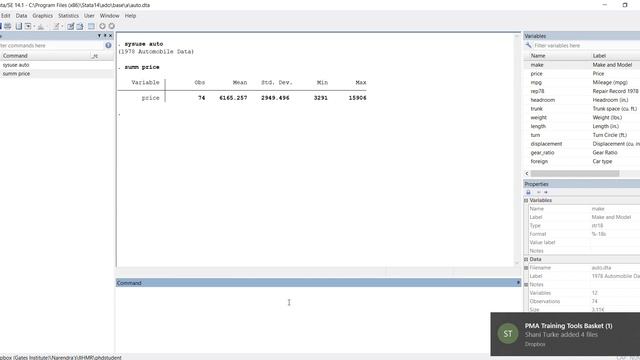Open the Statistics menu
This screenshot has height=360, width=640.
tap(68, 16)
